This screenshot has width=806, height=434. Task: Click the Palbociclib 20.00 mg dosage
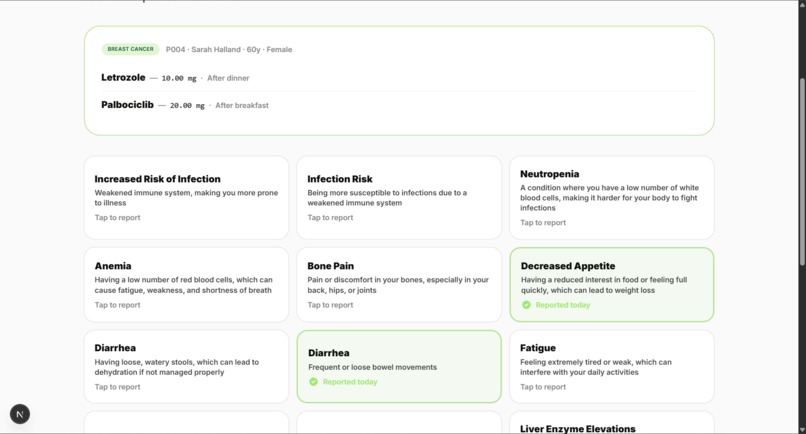187,105
